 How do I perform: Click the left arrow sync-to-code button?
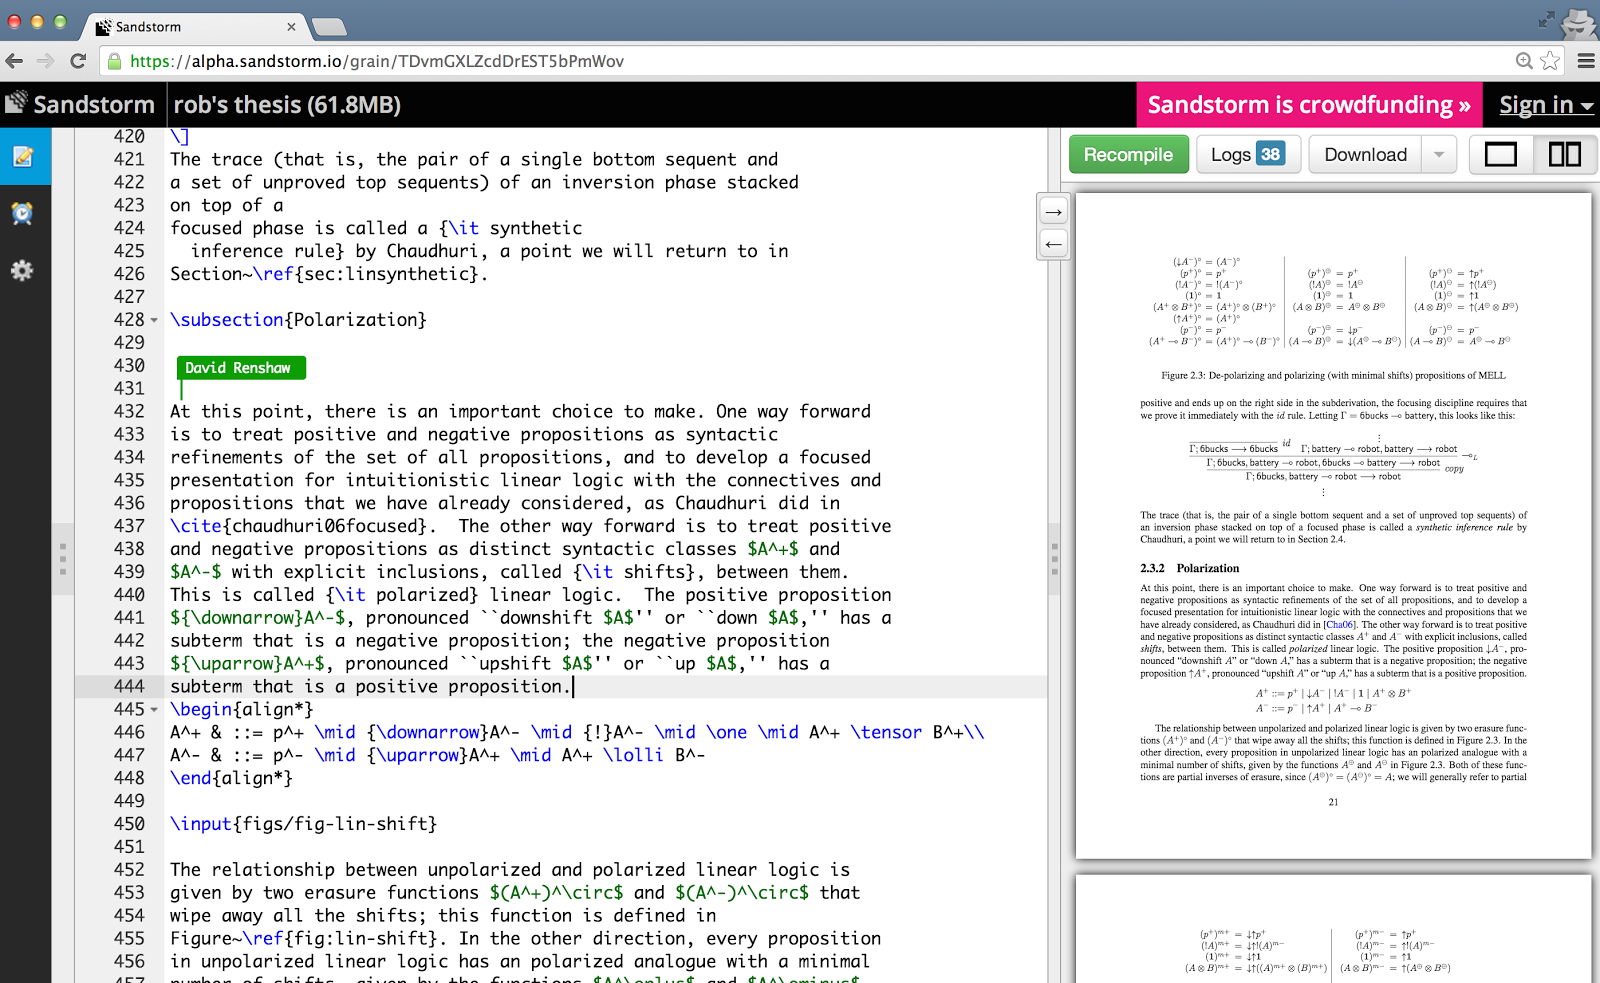[x=1053, y=244]
